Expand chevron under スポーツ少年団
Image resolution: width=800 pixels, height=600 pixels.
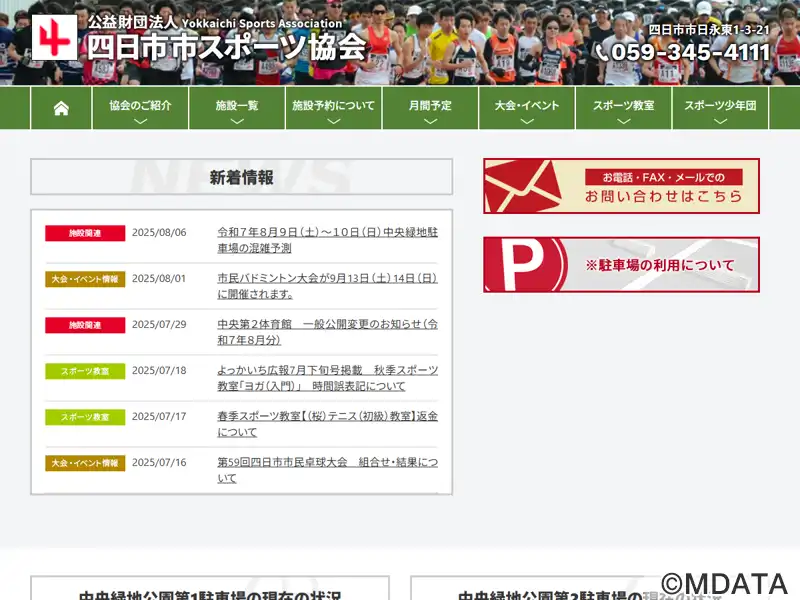720,121
